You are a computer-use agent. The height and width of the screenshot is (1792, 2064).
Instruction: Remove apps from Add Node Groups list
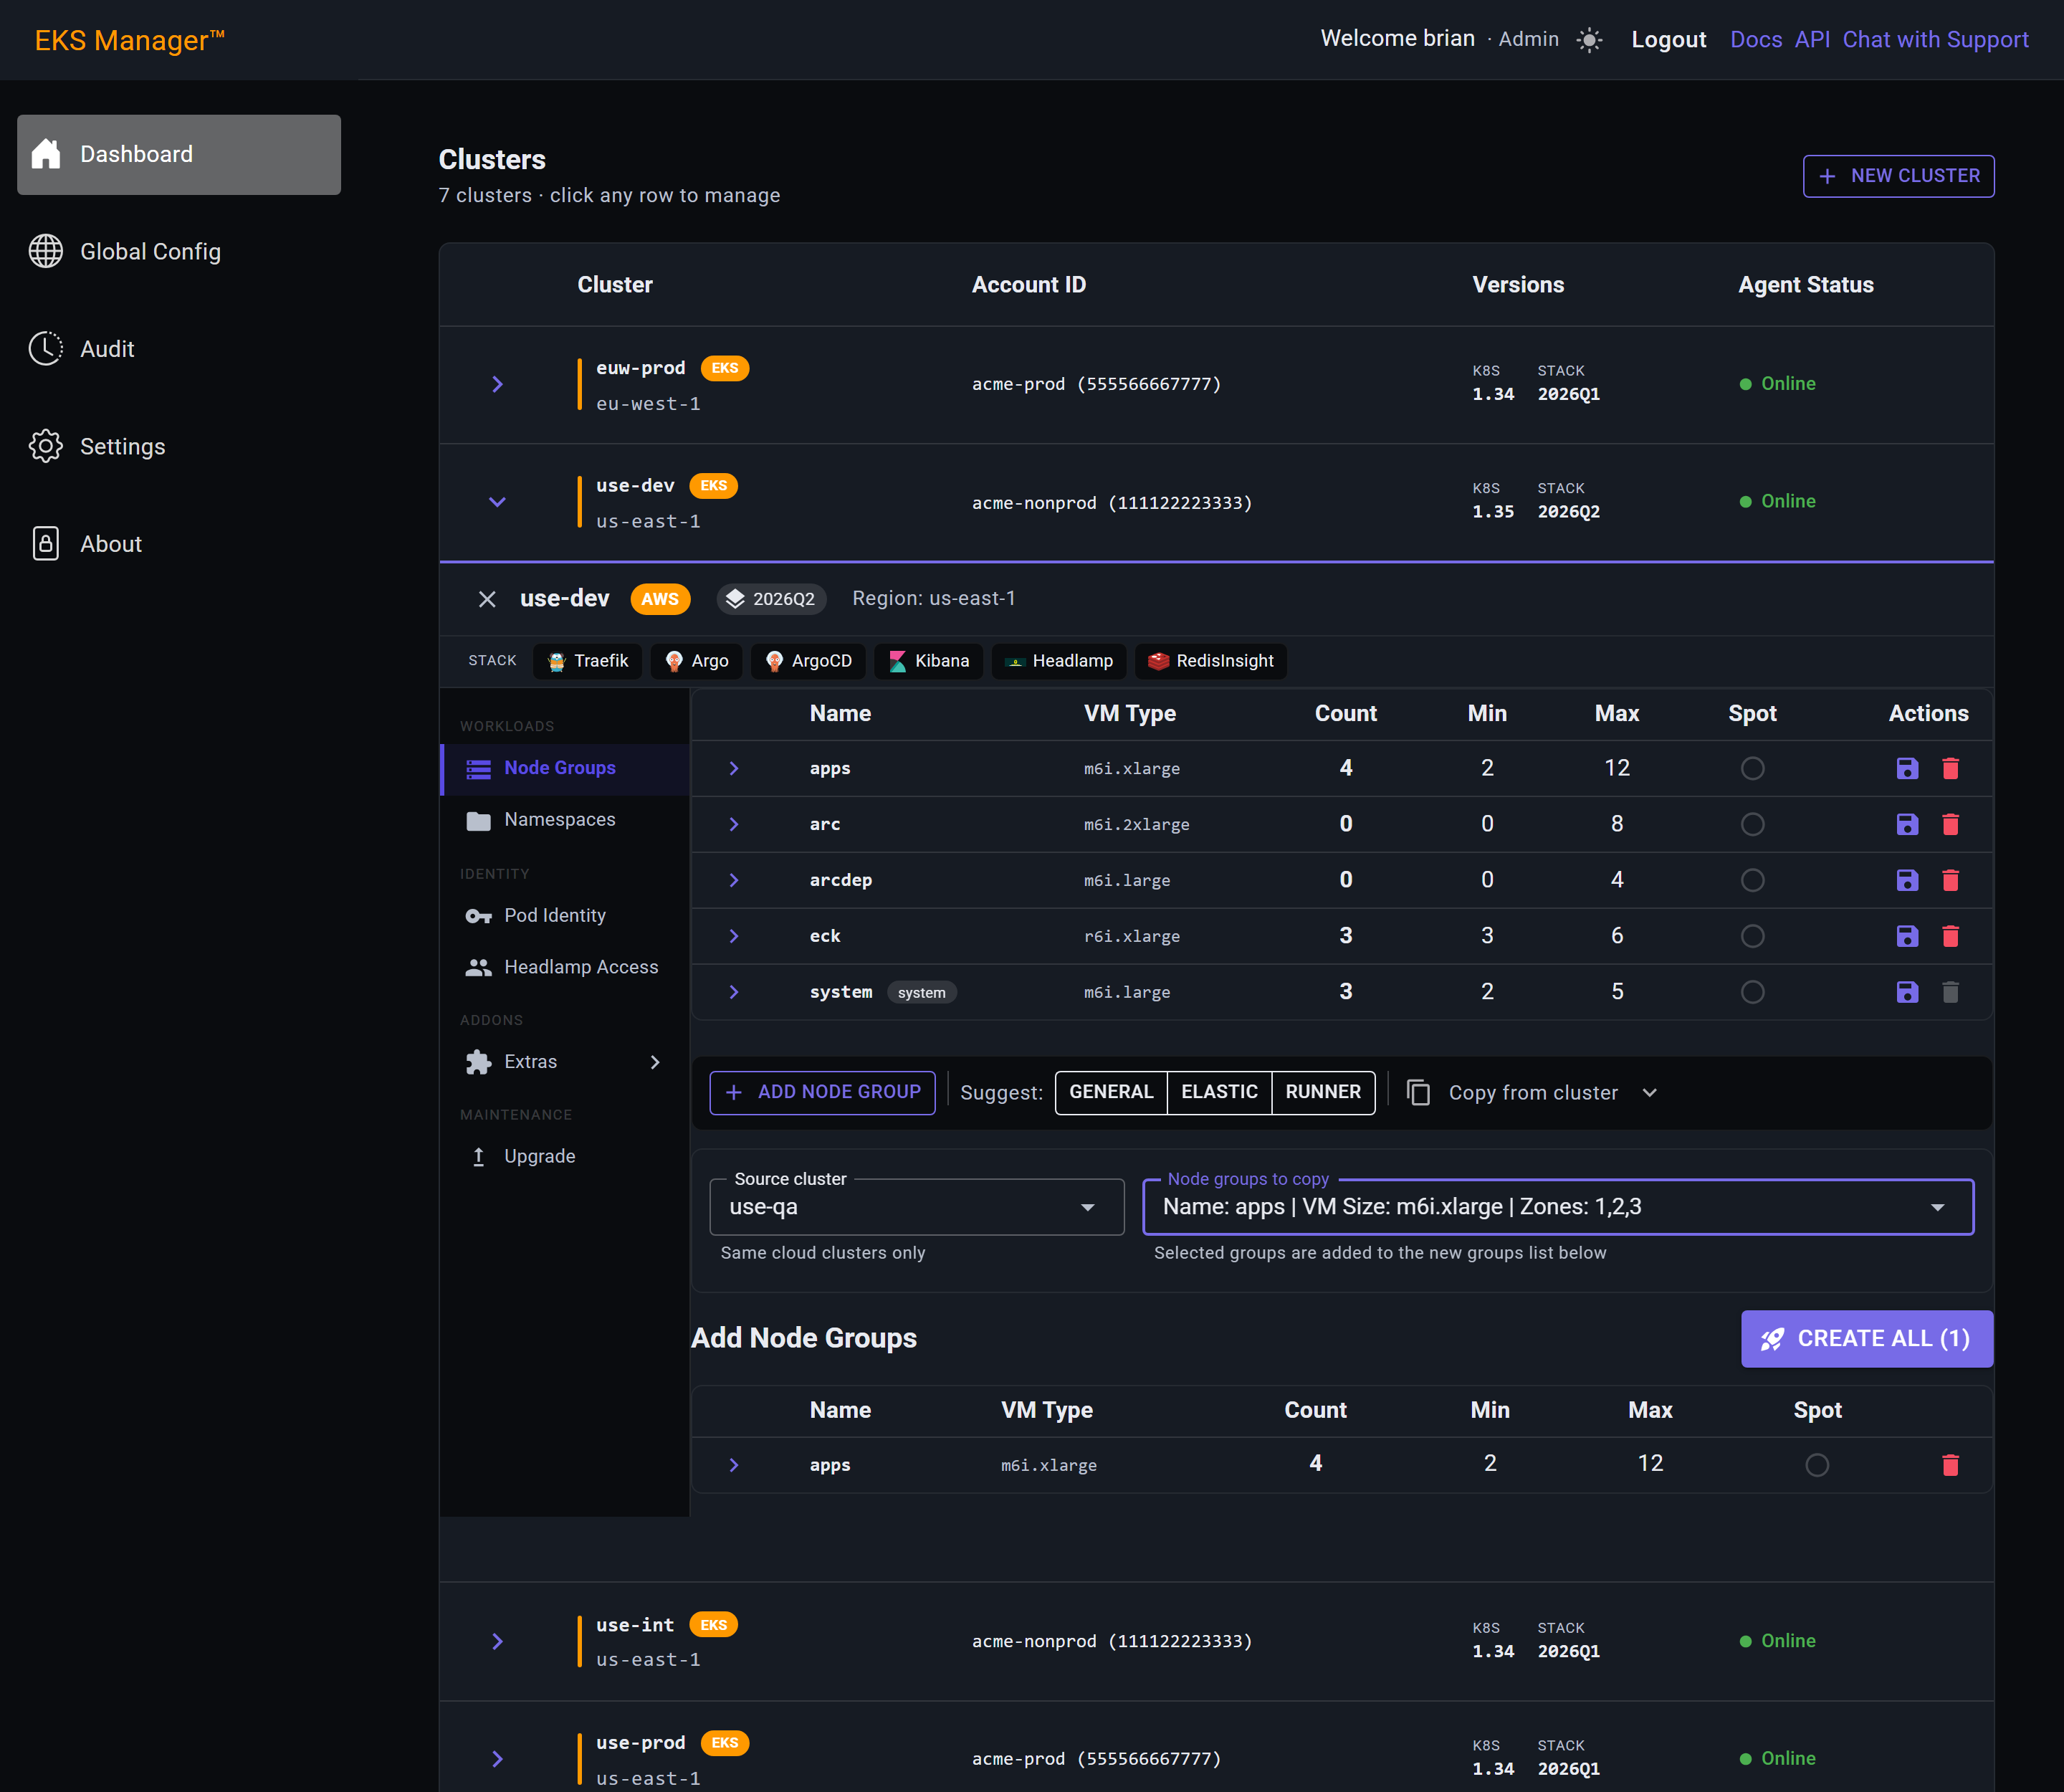pyautogui.click(x=1950, y=1465)
